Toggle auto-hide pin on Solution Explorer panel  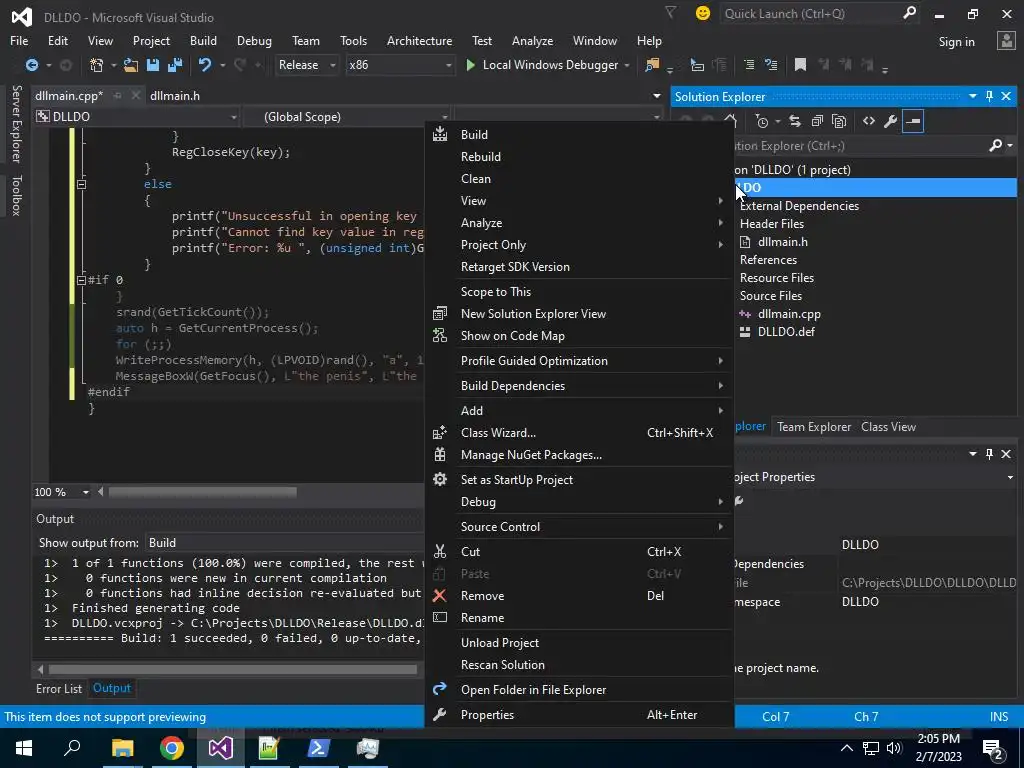point(989,96)
